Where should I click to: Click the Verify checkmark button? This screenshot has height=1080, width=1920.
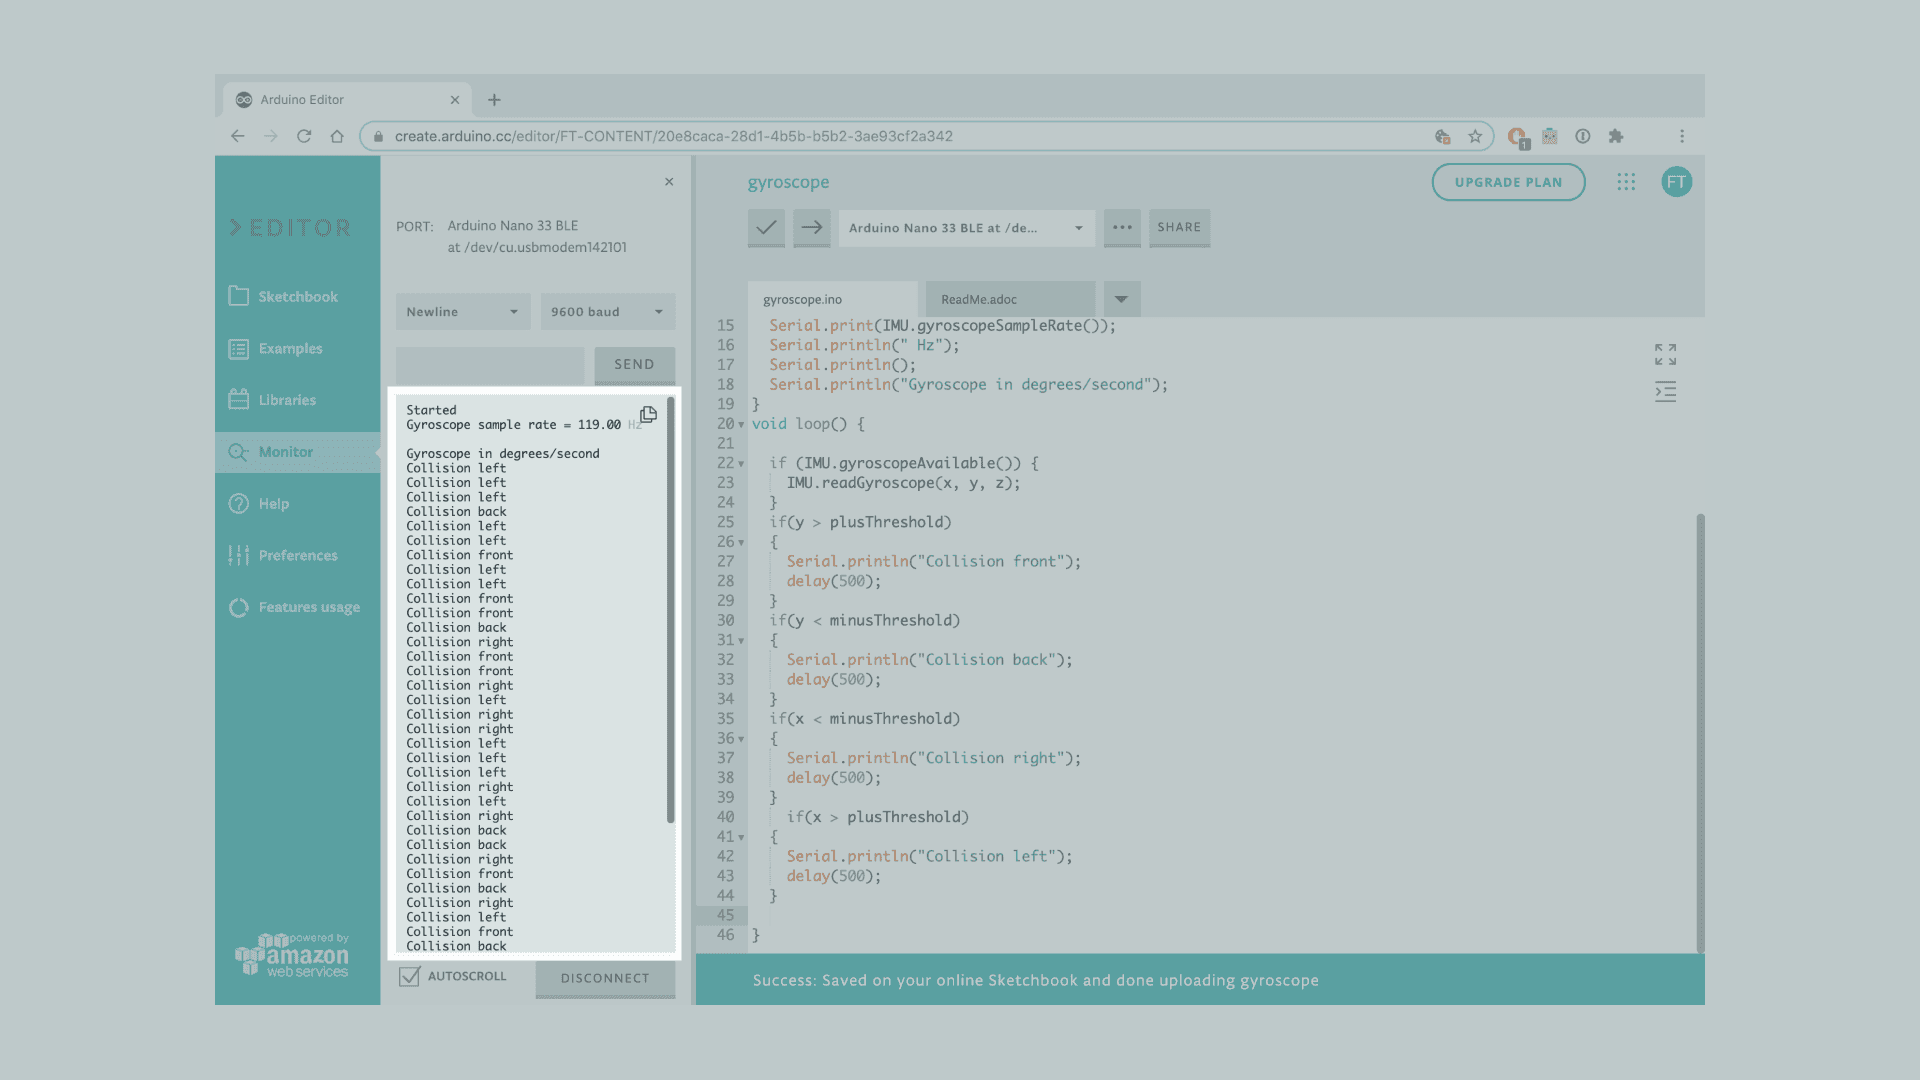pyautogui.click(x=766, y=228)
